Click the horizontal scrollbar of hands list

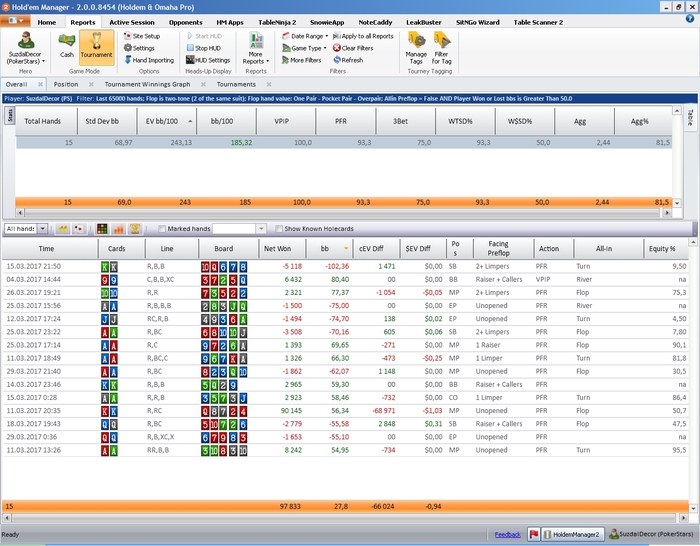point(346,518)
